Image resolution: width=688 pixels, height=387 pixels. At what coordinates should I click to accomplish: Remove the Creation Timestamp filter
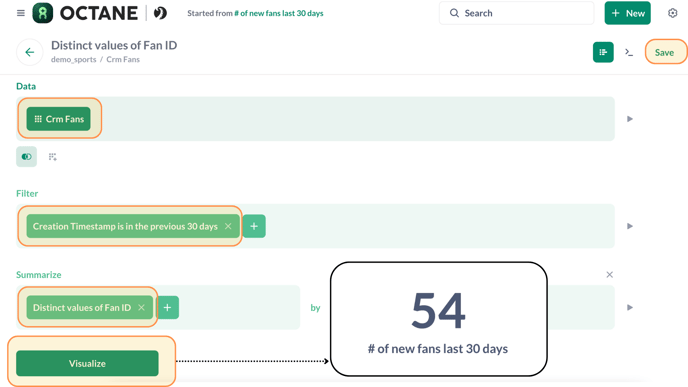tap(228, 226)
